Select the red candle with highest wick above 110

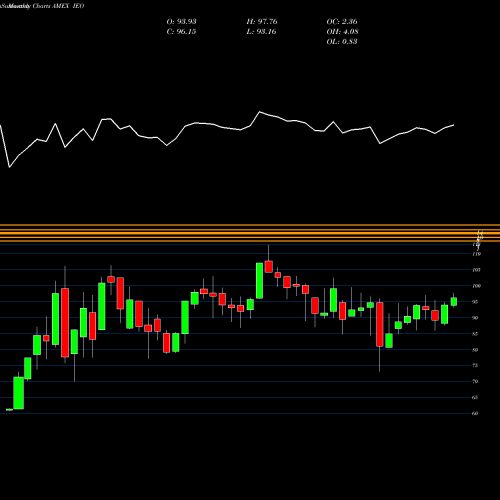[x=269, y=267]
